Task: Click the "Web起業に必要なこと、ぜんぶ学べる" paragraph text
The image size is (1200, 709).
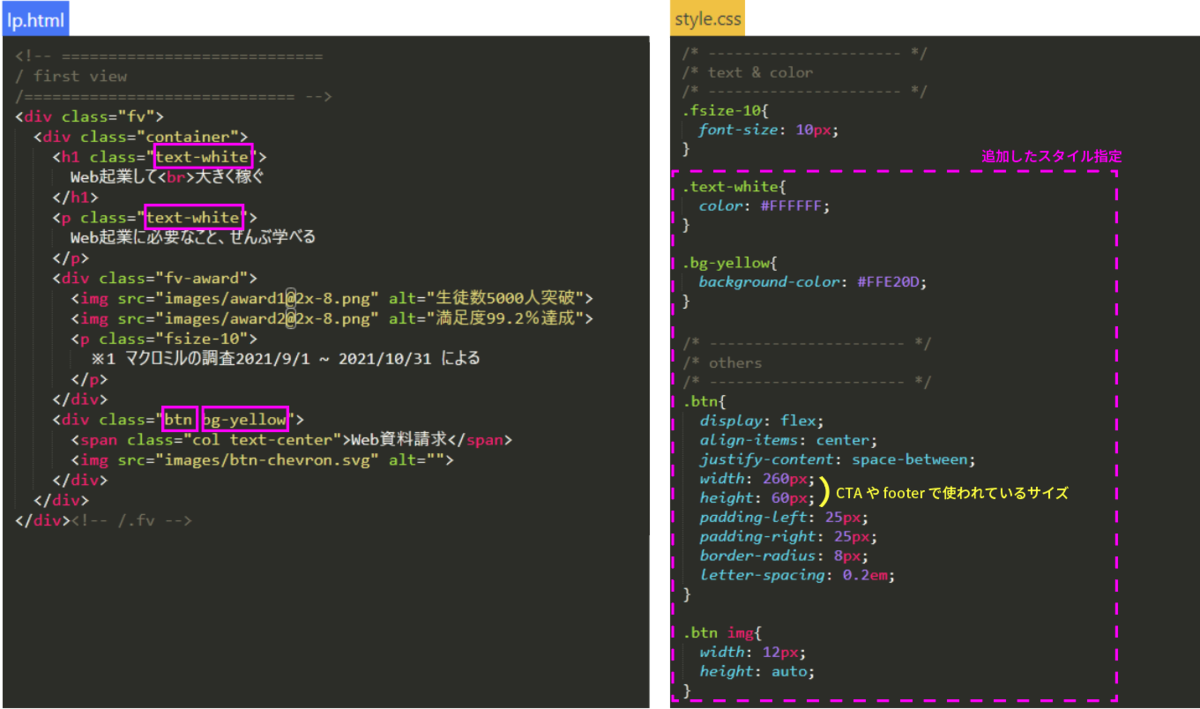Action: pos(192,237)
